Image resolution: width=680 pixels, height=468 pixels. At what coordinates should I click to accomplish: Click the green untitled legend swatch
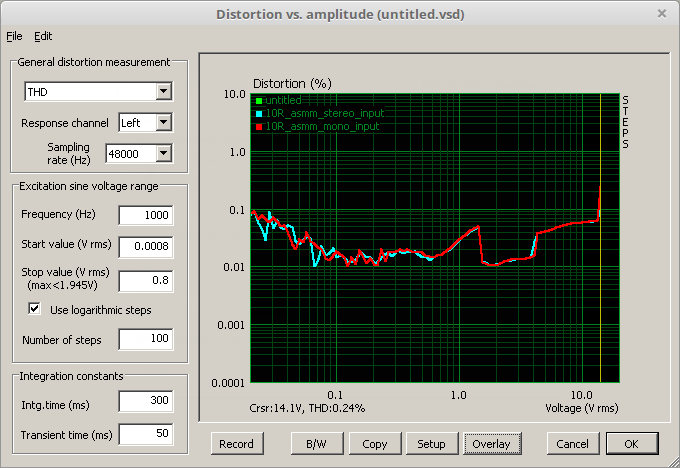point(258,100)
